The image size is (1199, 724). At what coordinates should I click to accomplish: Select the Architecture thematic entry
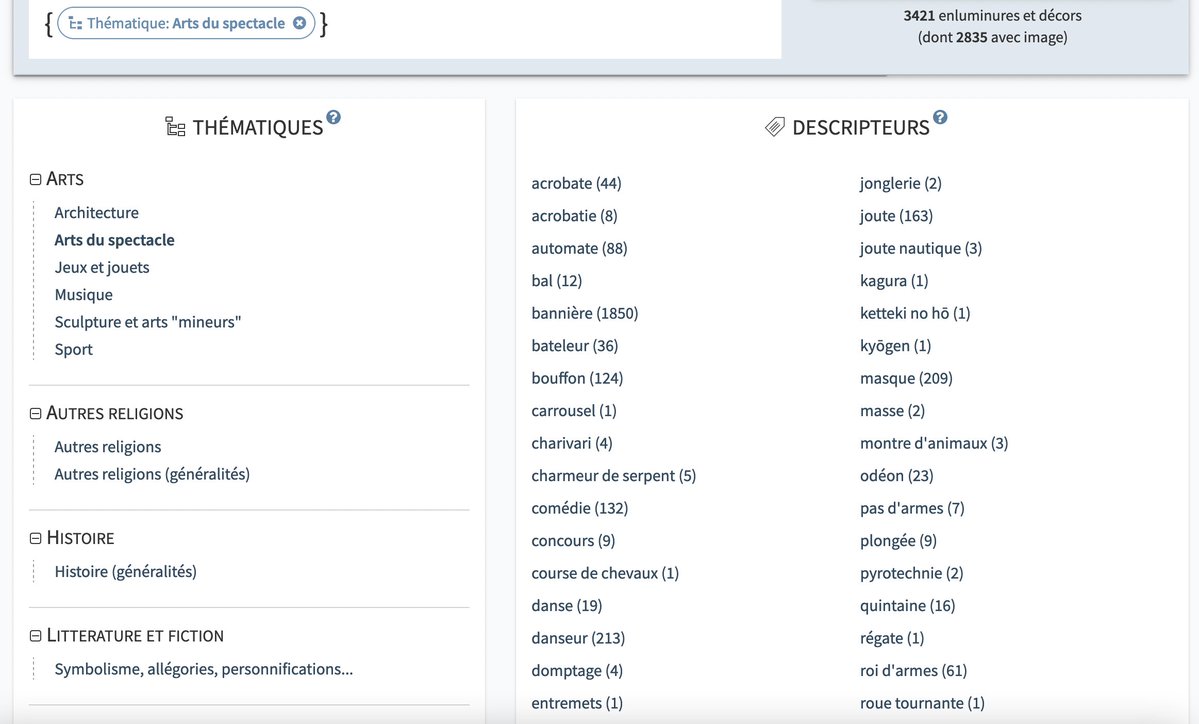point(96,212)
